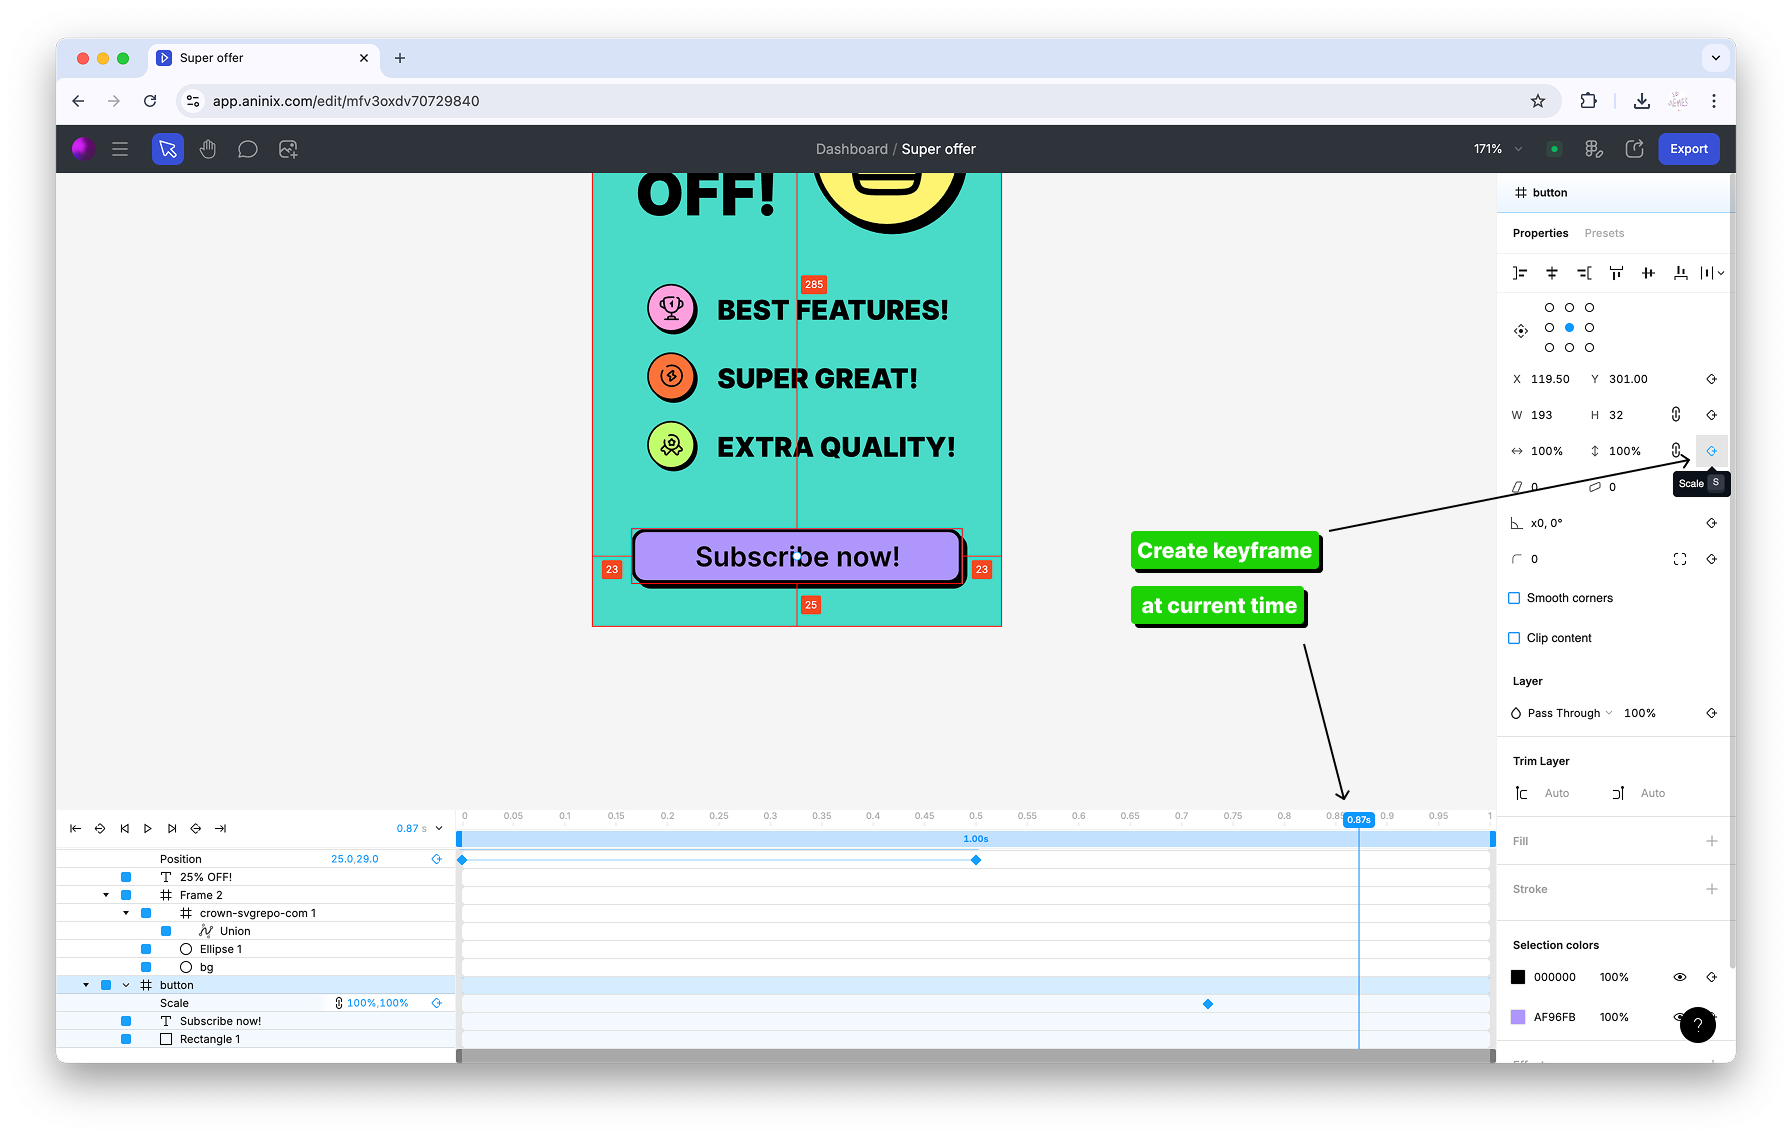Align bottom icon in Properties panel

tap(1680, 273)
